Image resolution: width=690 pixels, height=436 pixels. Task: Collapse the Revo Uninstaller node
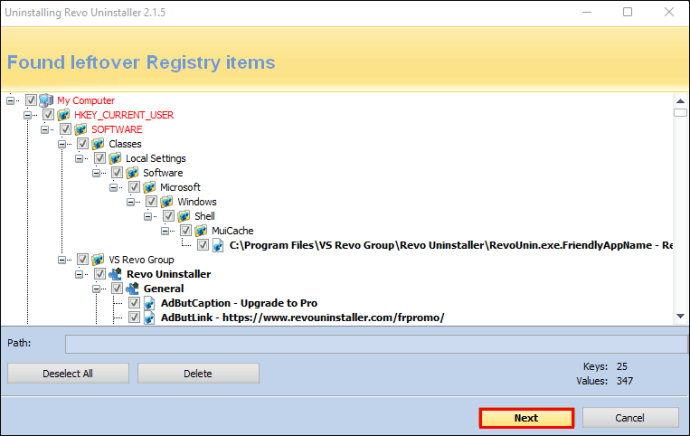click(x=79, y=275)
